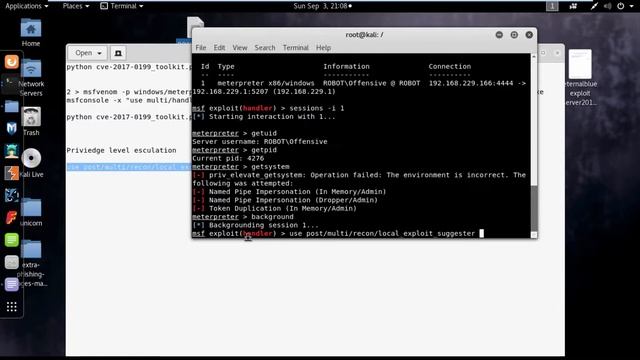Launch Faraday red F icon in dock

[11, 218]
